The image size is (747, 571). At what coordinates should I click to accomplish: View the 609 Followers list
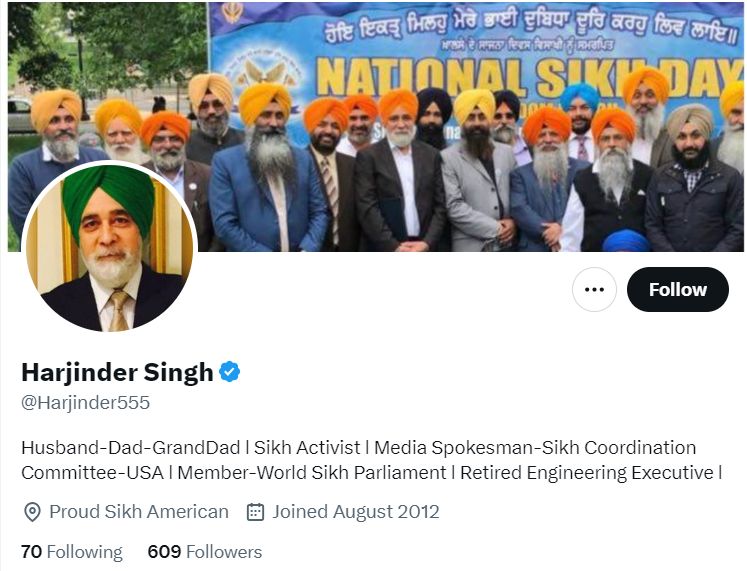(205, 552)
